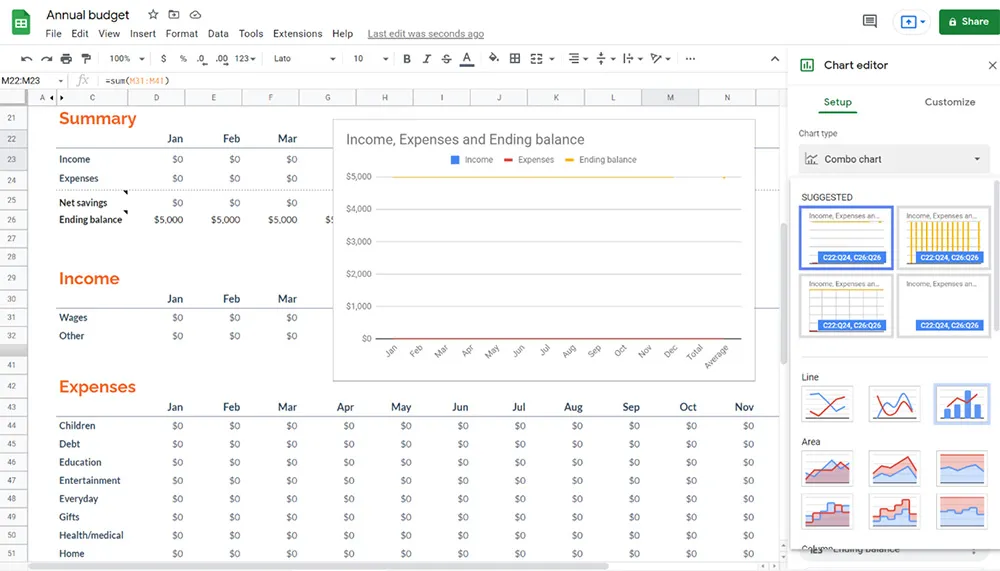Choose the smooth line chart type icon

click(x=894, y=404)
